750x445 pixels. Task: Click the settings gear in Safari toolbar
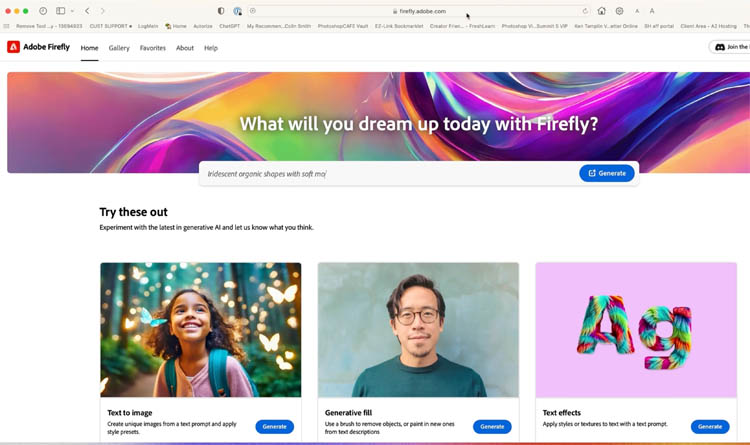619,11
